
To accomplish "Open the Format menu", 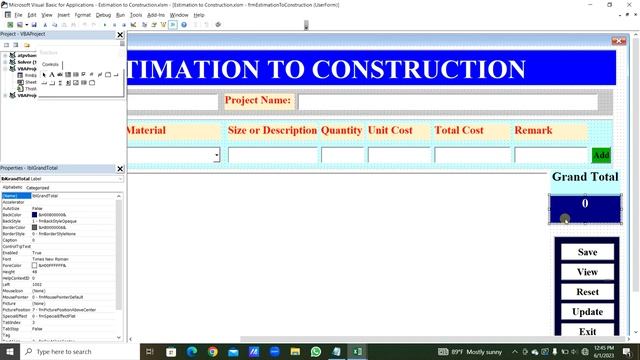I will [82, 15].
